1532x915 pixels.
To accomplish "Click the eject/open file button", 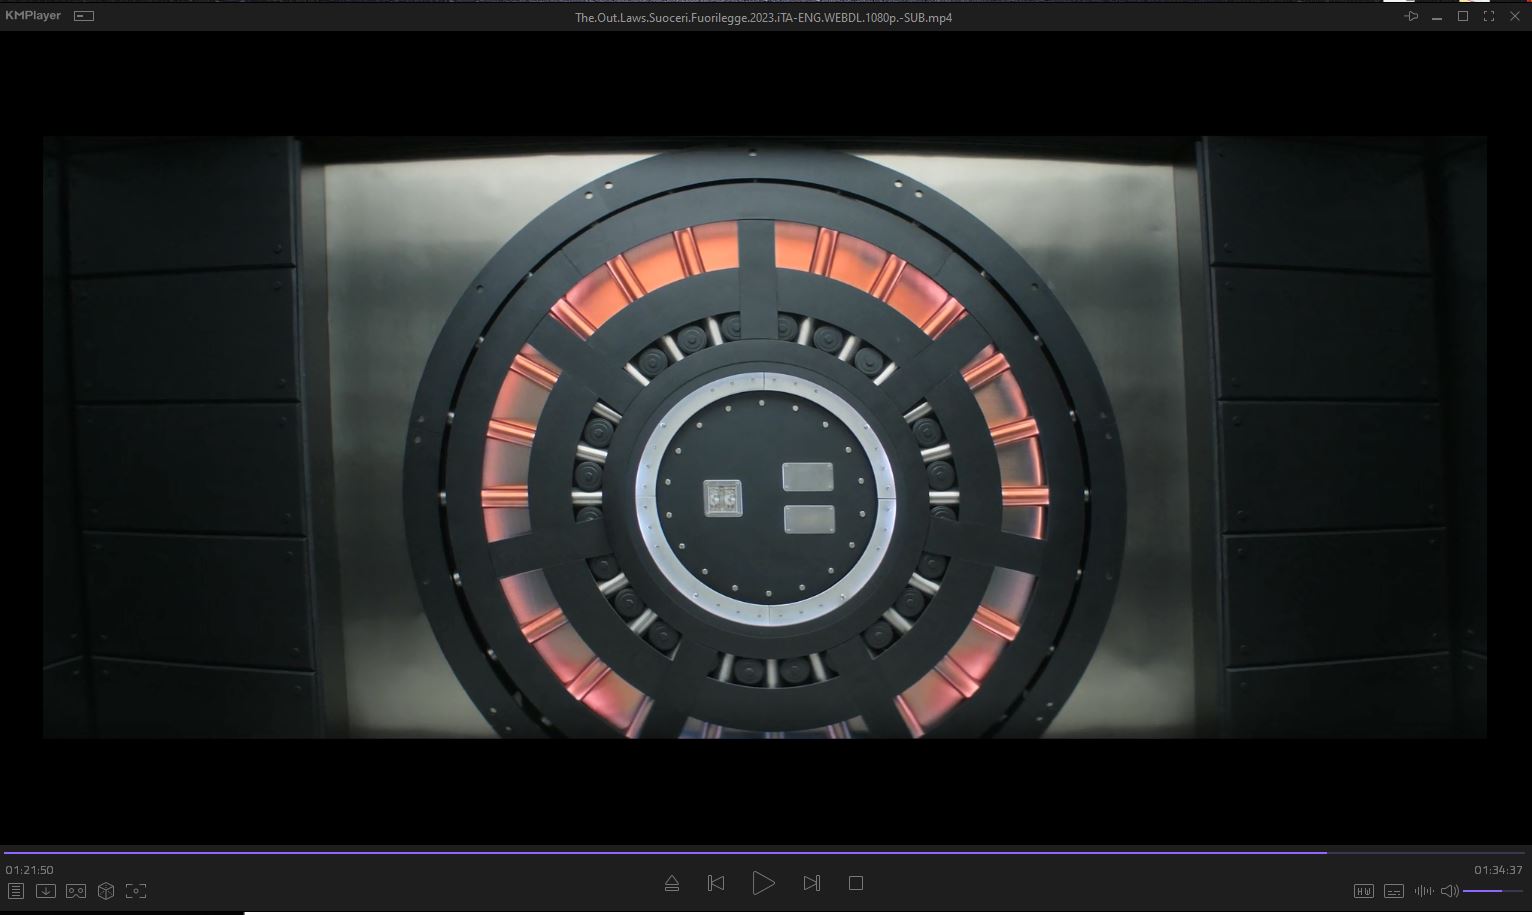I will pyautogui.click(x=672, y=883).
